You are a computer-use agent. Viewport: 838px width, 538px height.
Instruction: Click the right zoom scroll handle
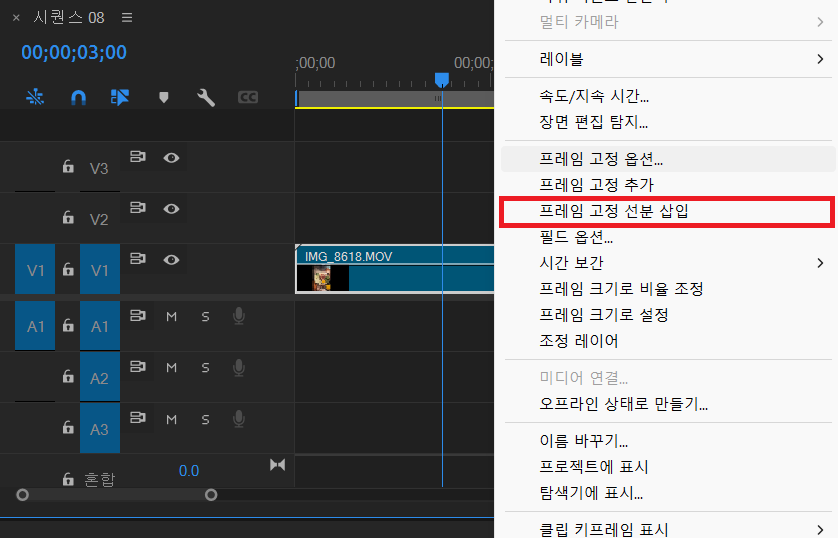[x=211, y=495]
